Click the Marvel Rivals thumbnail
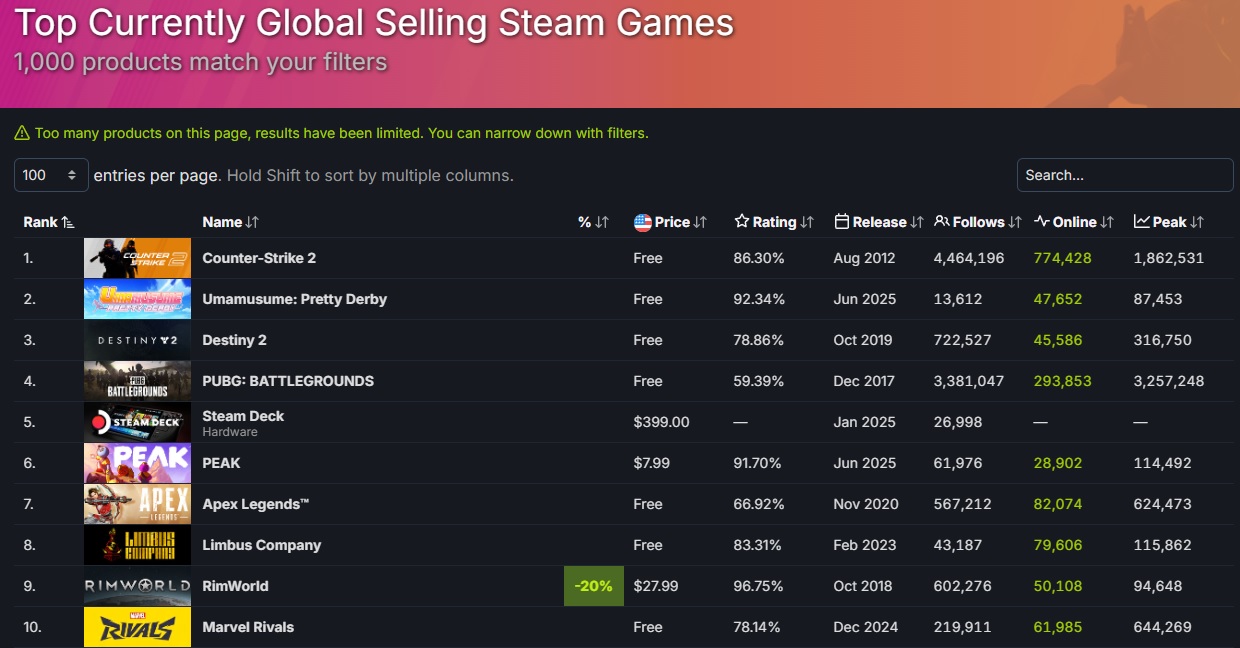The width and height of the screenshot is (1240, 648). coord(137,627)
